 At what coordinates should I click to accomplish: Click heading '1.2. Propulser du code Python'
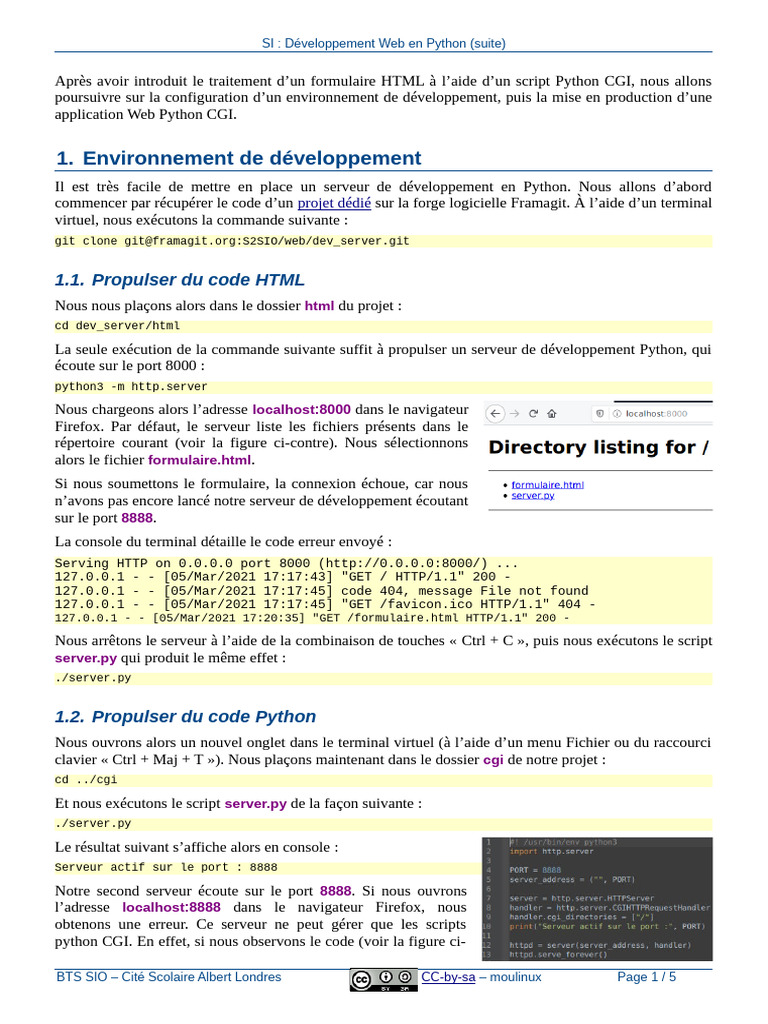click(185, 716)
